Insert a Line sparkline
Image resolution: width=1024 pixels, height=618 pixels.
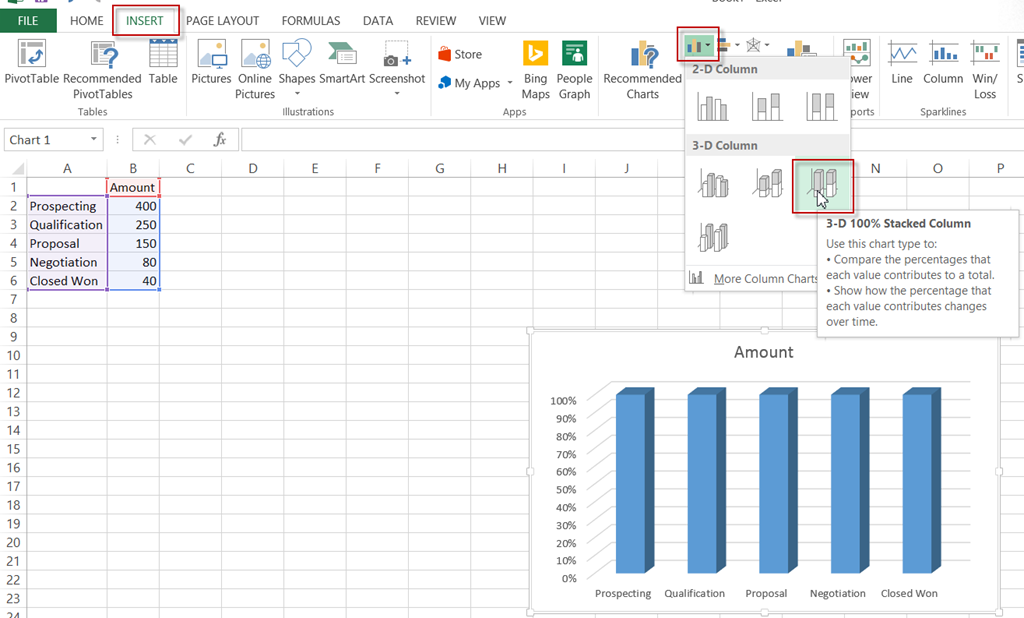click(903, 62)
